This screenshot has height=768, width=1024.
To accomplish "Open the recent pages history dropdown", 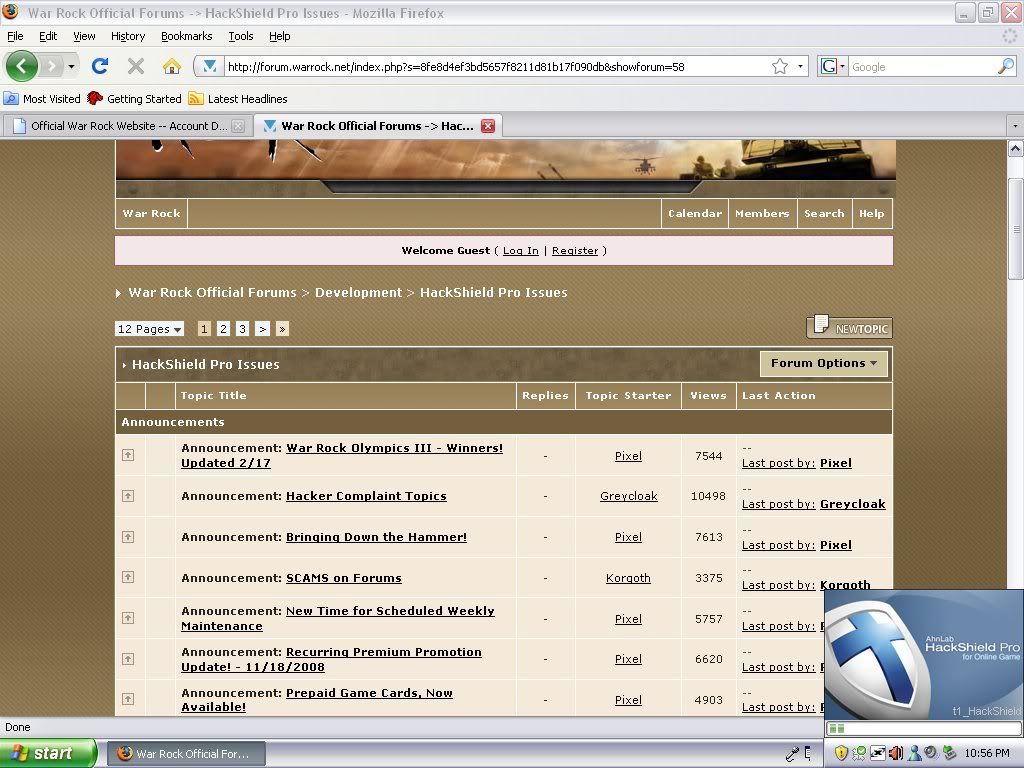I will click(71, 66).
